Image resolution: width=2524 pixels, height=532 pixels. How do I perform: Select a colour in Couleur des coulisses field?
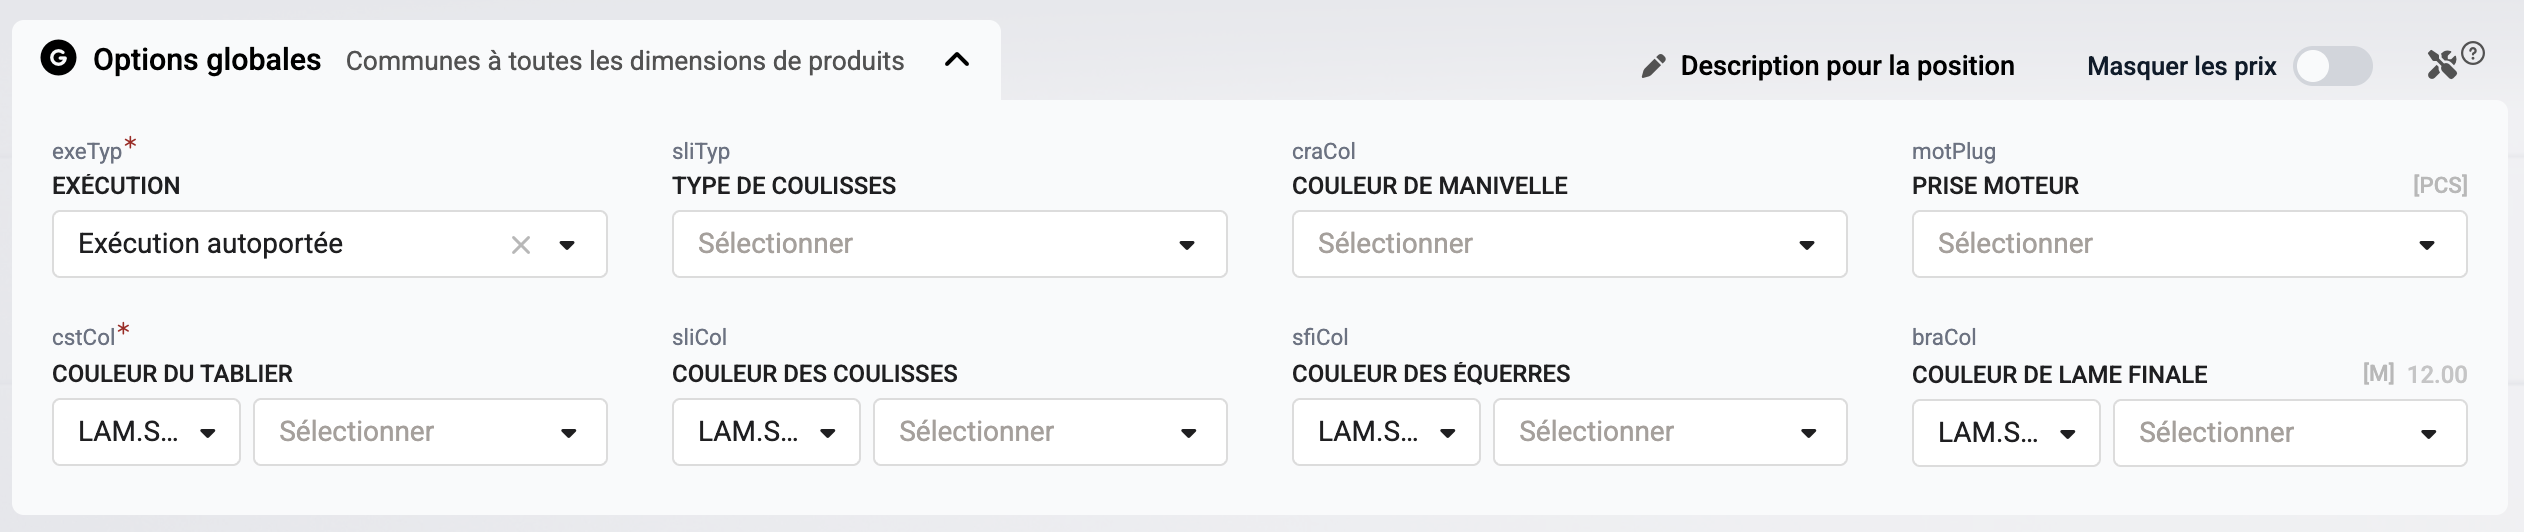1050,432
